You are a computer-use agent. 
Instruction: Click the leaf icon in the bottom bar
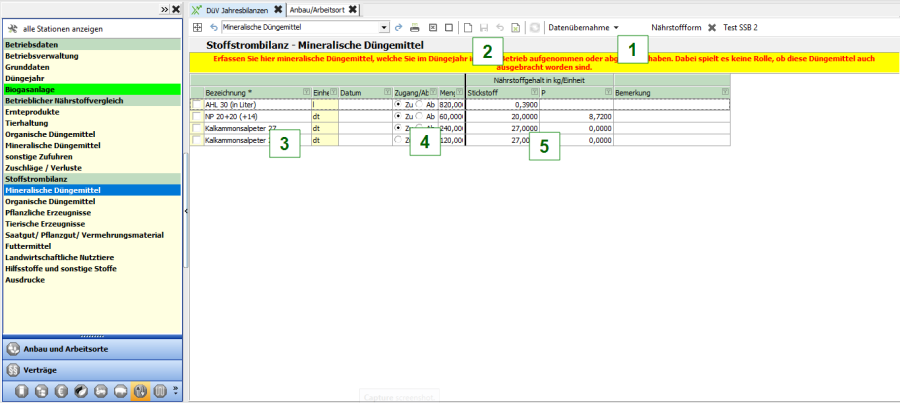click(x=81, y=390)
